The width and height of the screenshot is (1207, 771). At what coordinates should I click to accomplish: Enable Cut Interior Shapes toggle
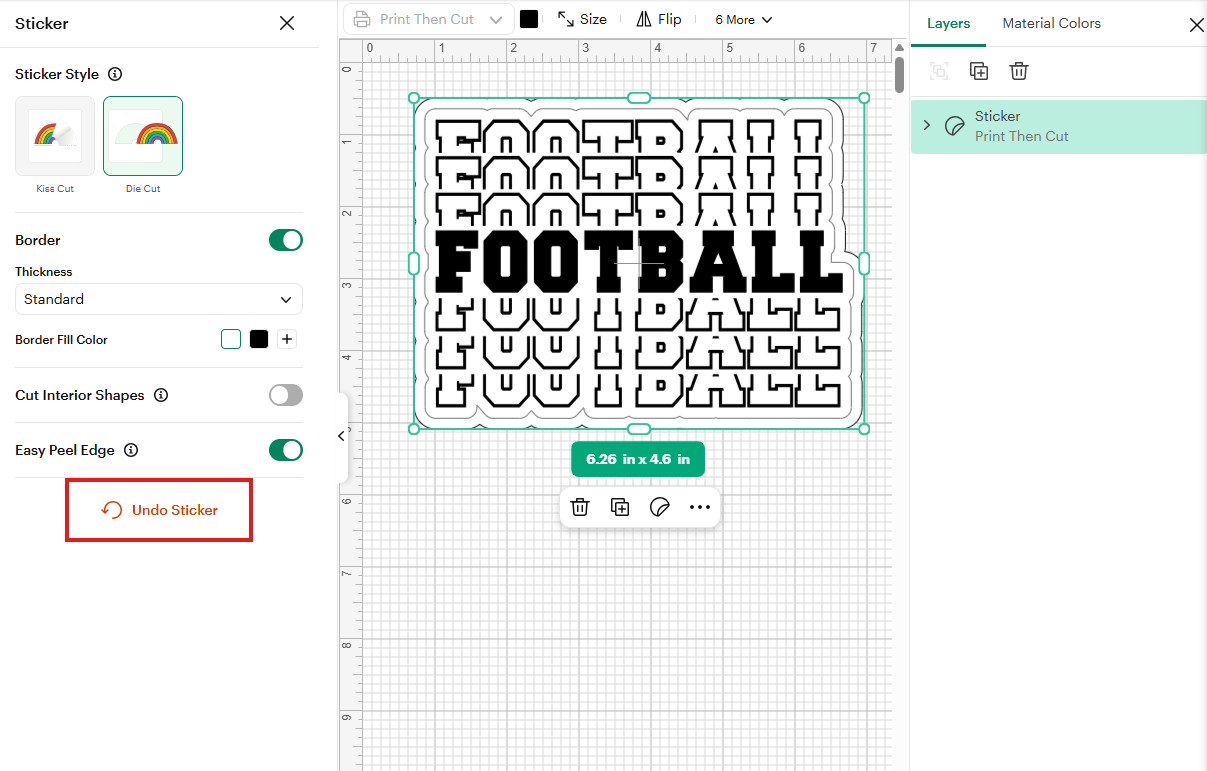(x=286, y=395)
